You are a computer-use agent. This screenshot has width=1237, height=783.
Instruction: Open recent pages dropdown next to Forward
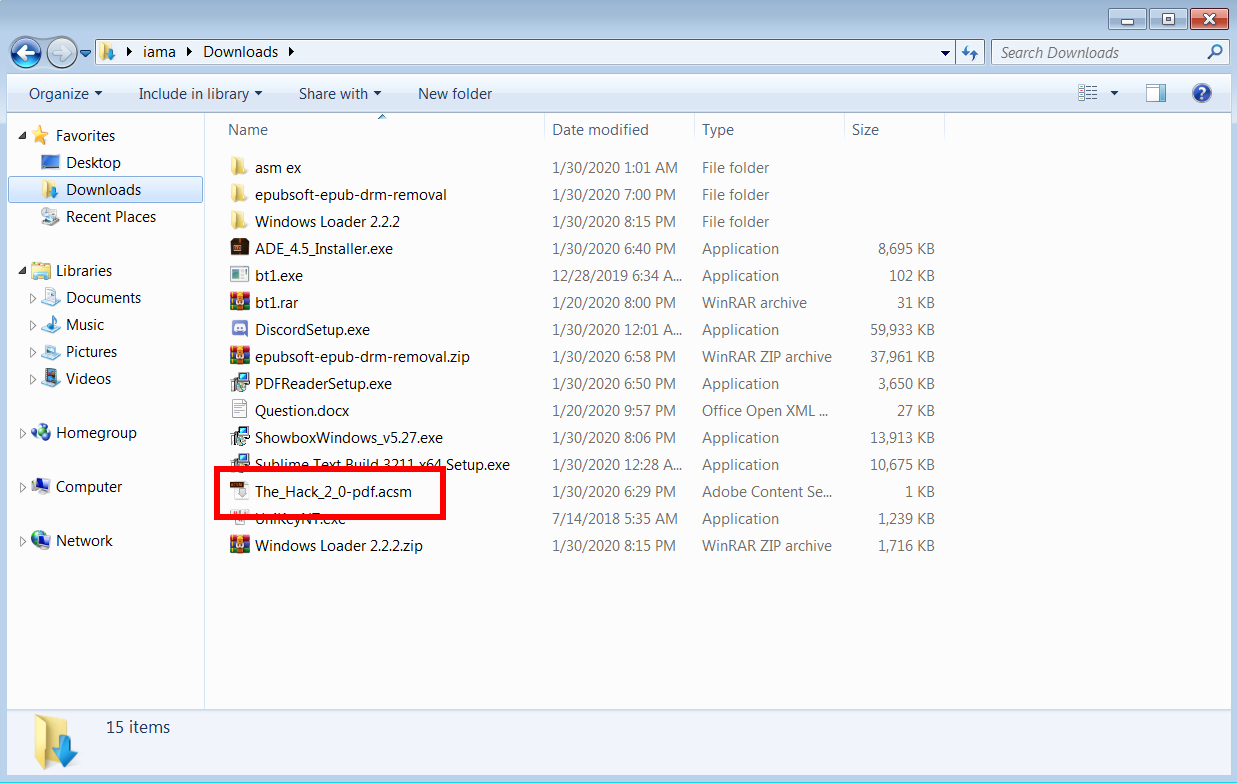[85, 53]
